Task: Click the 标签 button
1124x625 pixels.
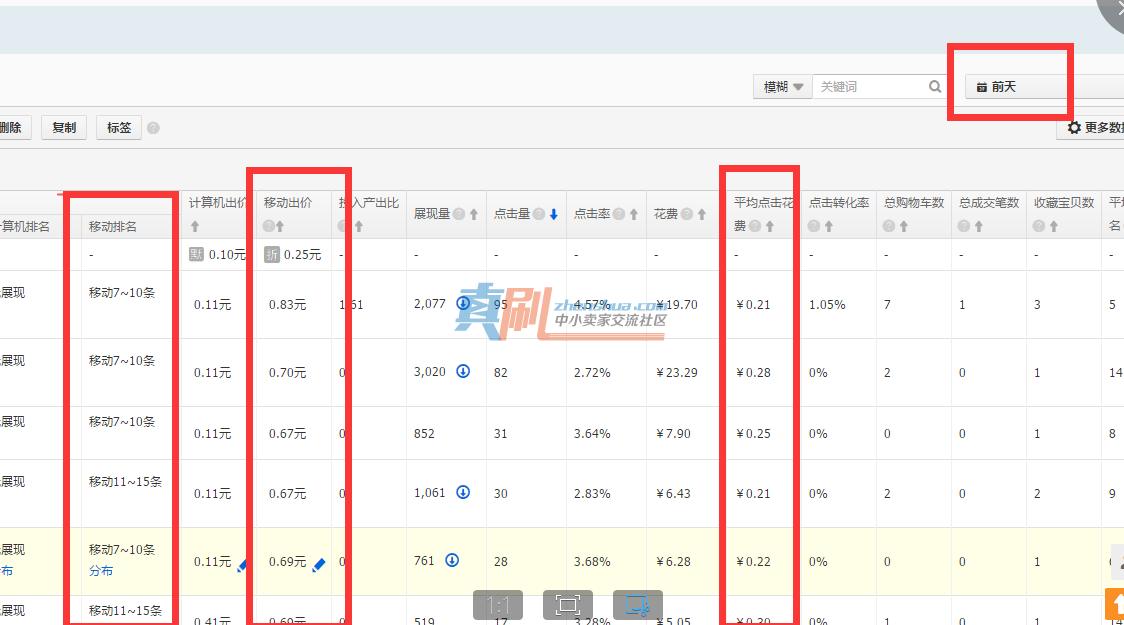Action: [x=119, y=128]
